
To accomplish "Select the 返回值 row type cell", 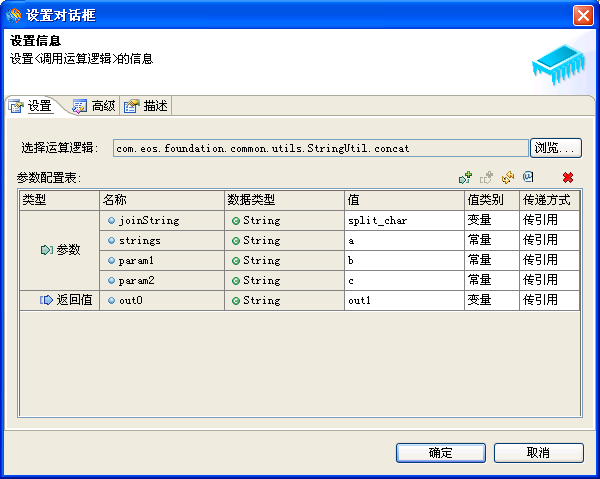I will [59, 299].
